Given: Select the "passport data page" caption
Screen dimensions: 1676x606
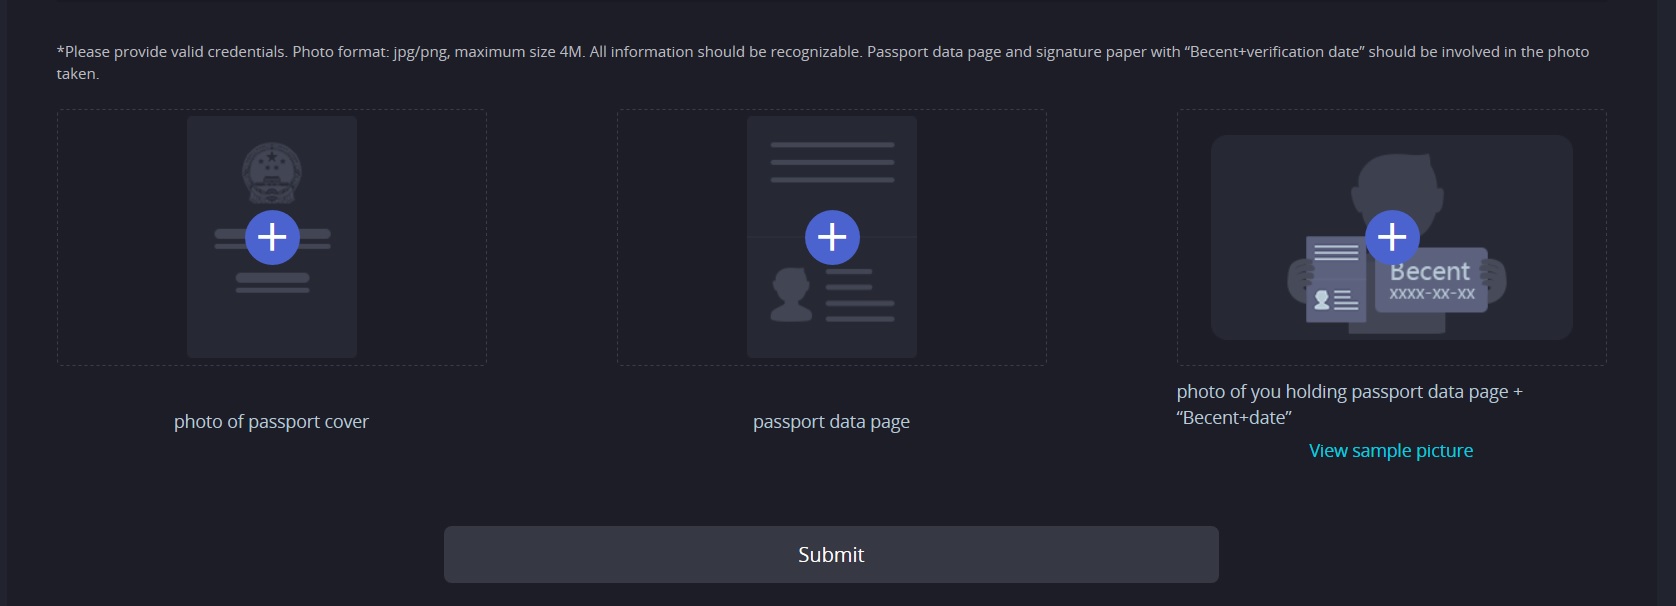Looking at the screenshot, I should click(x=831, y=422).
